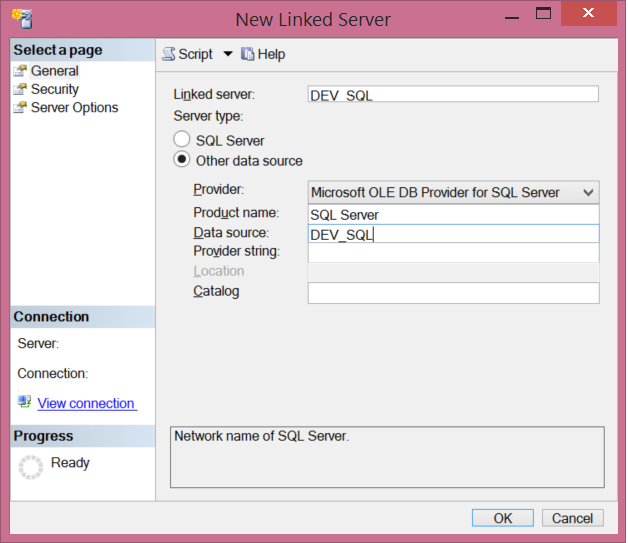The image size is (628, 543).
Task: Click the Security page icon
Action: click(20, 89)
